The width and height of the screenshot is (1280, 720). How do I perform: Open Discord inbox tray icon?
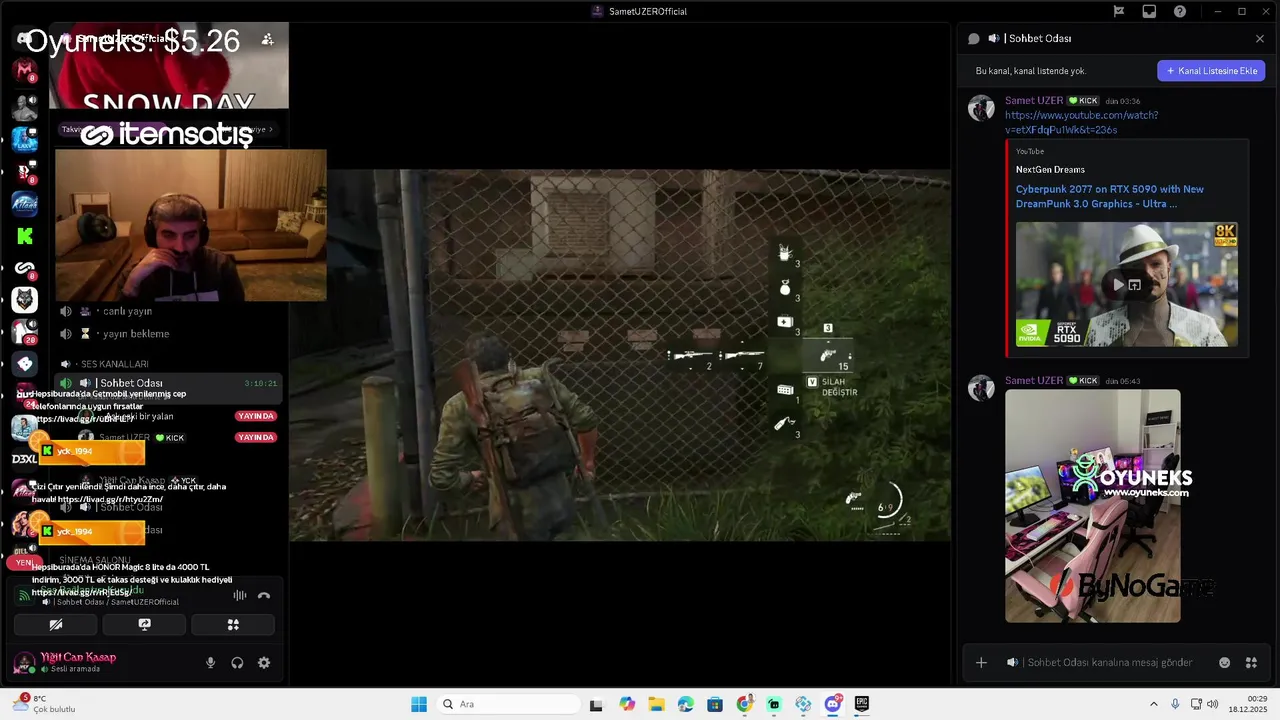[x=1149, y=11]
